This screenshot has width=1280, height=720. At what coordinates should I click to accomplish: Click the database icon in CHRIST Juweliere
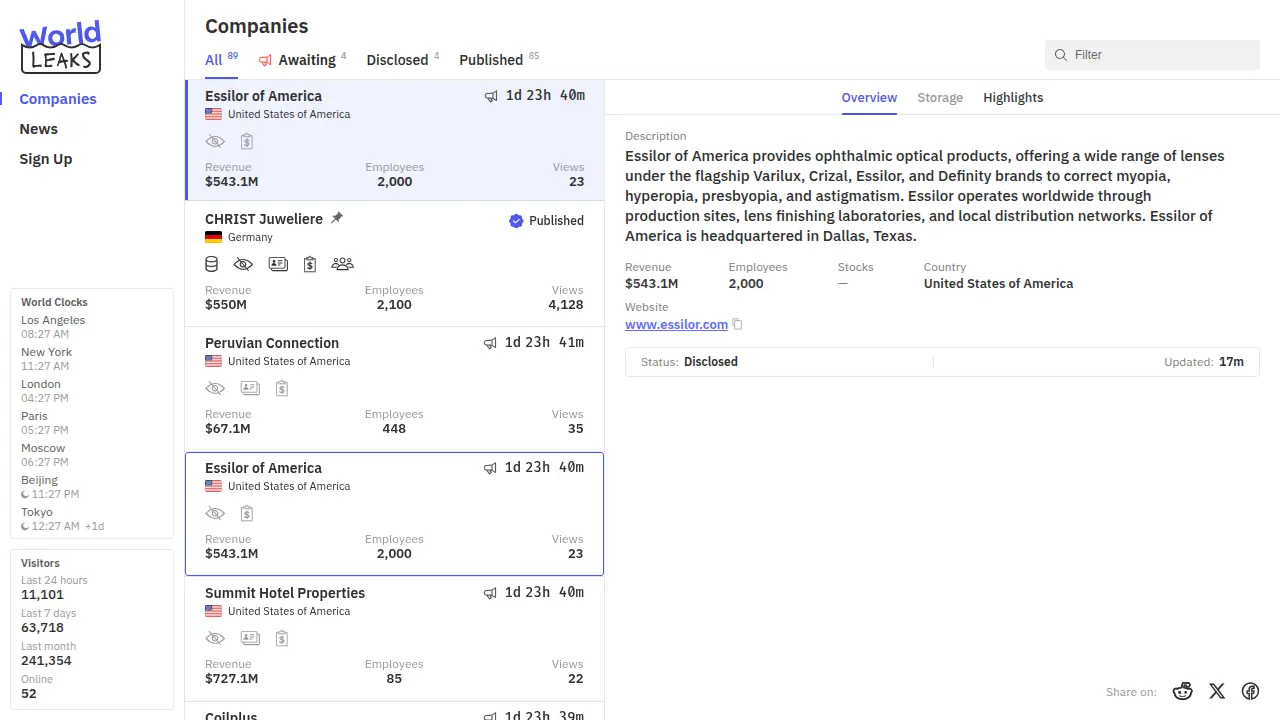(211, 264)
